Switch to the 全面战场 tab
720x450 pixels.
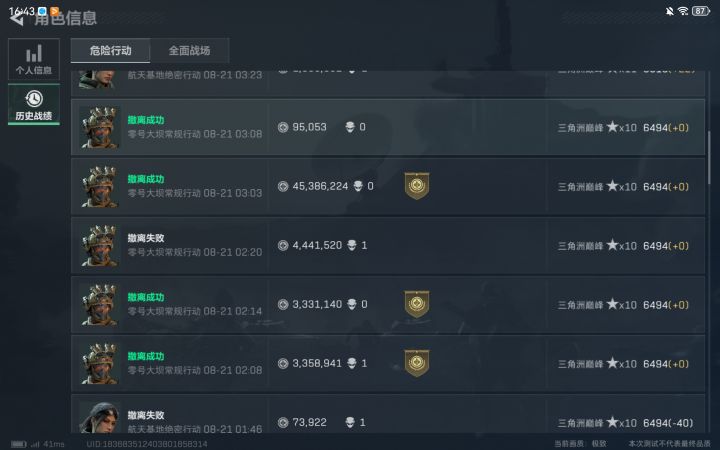(x=190, y=51)
